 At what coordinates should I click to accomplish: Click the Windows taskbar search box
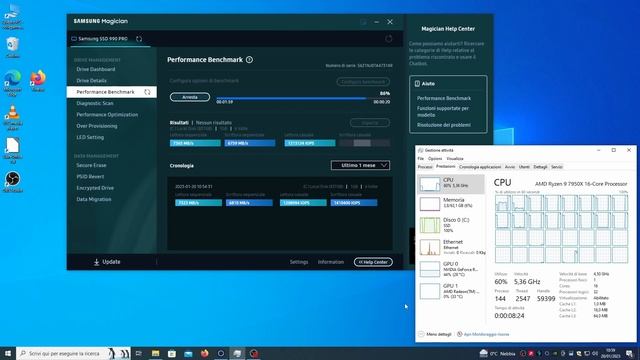point(73,353)
